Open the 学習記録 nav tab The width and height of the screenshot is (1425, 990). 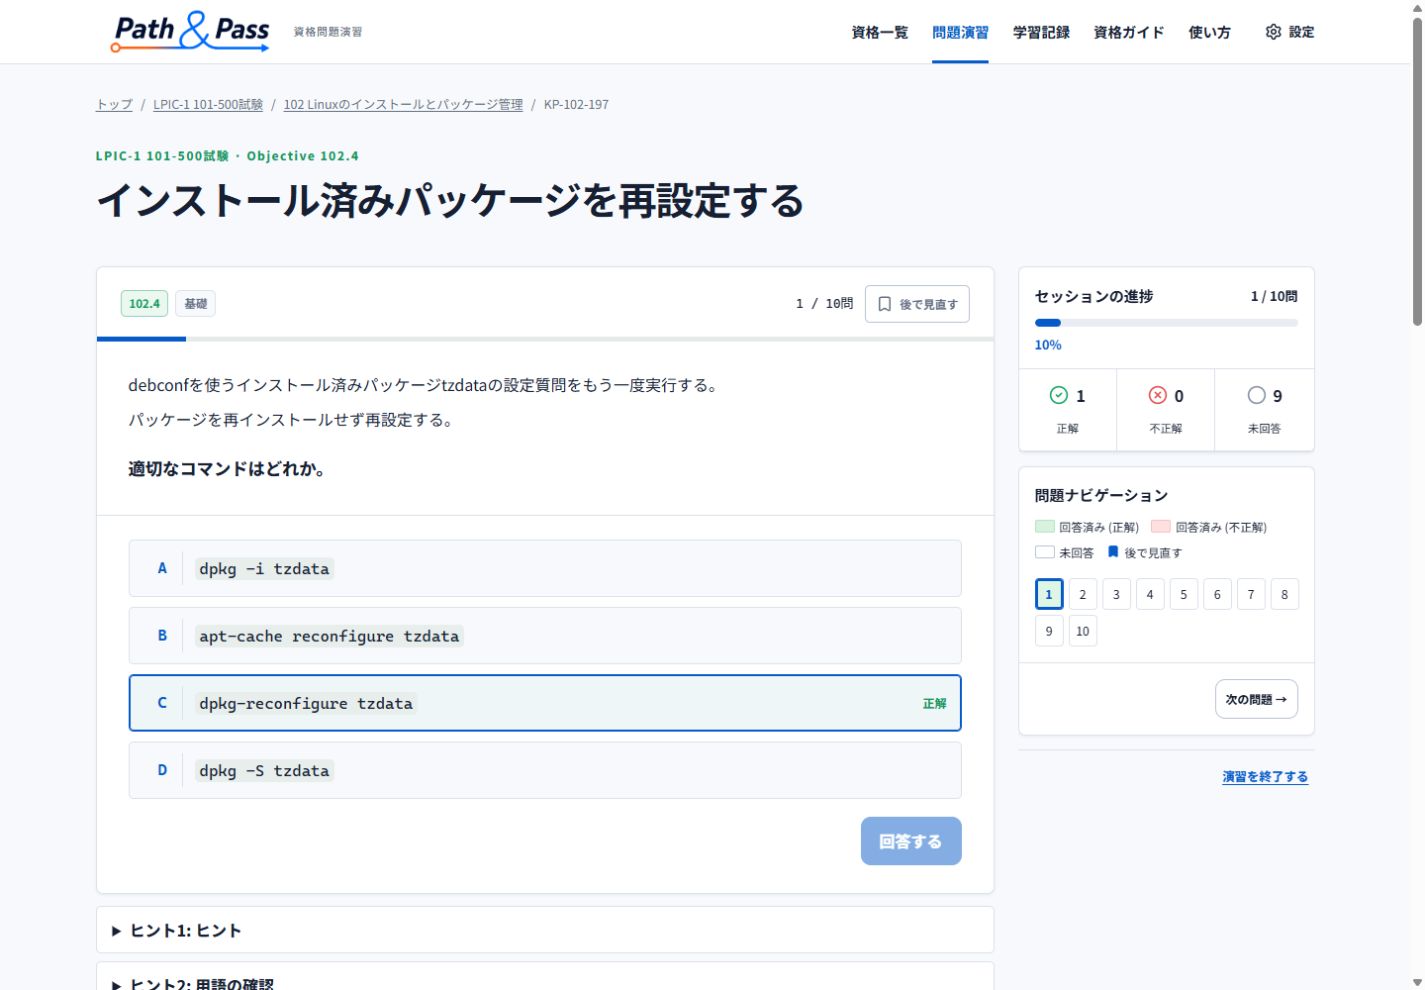[1041, 32]
